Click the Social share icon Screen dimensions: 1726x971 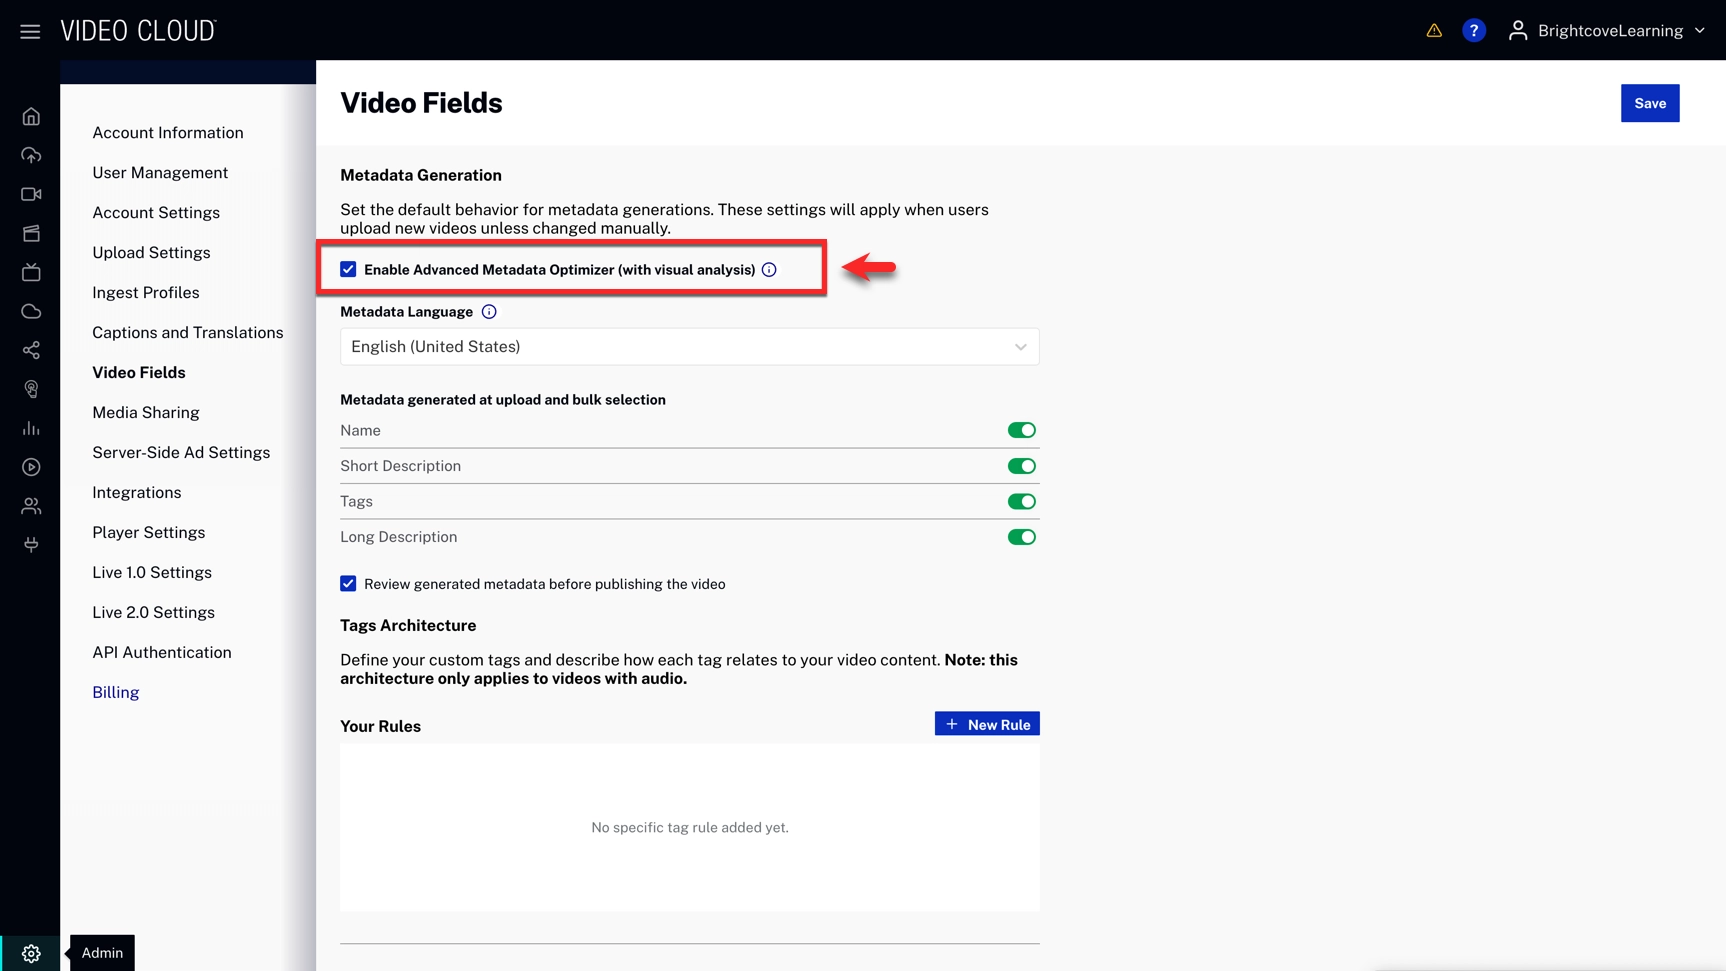coord(31,350)
